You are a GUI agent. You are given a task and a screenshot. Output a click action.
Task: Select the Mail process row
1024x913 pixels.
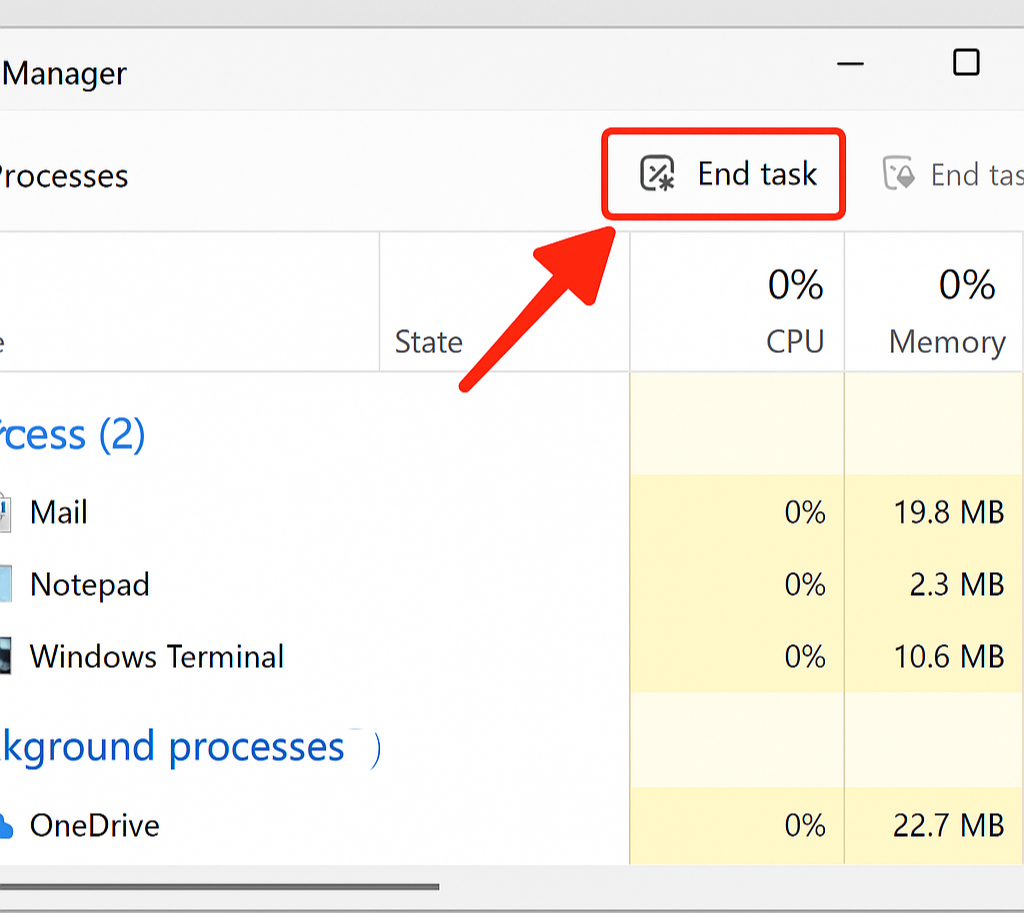[x=512, y=511]
